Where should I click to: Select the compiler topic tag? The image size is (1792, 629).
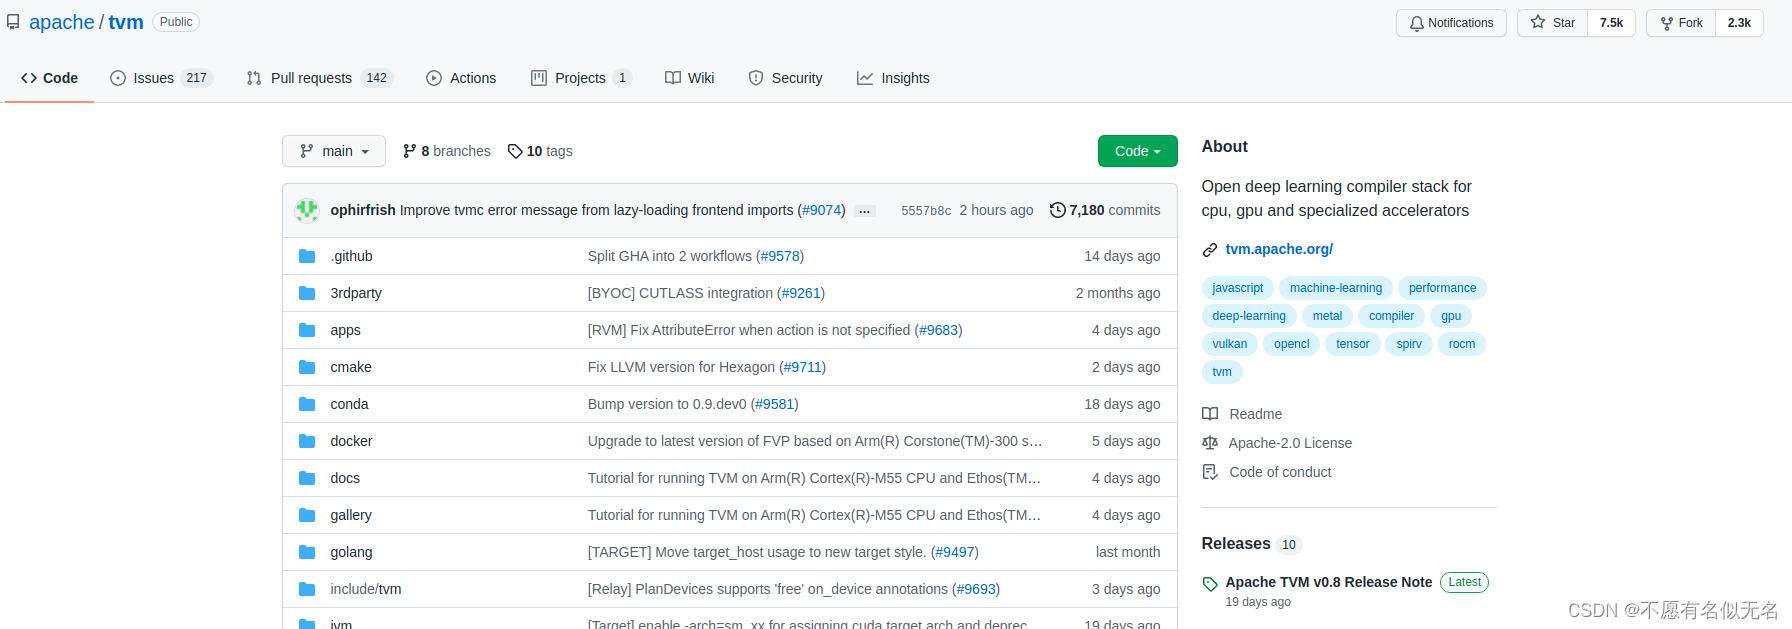1391,316
